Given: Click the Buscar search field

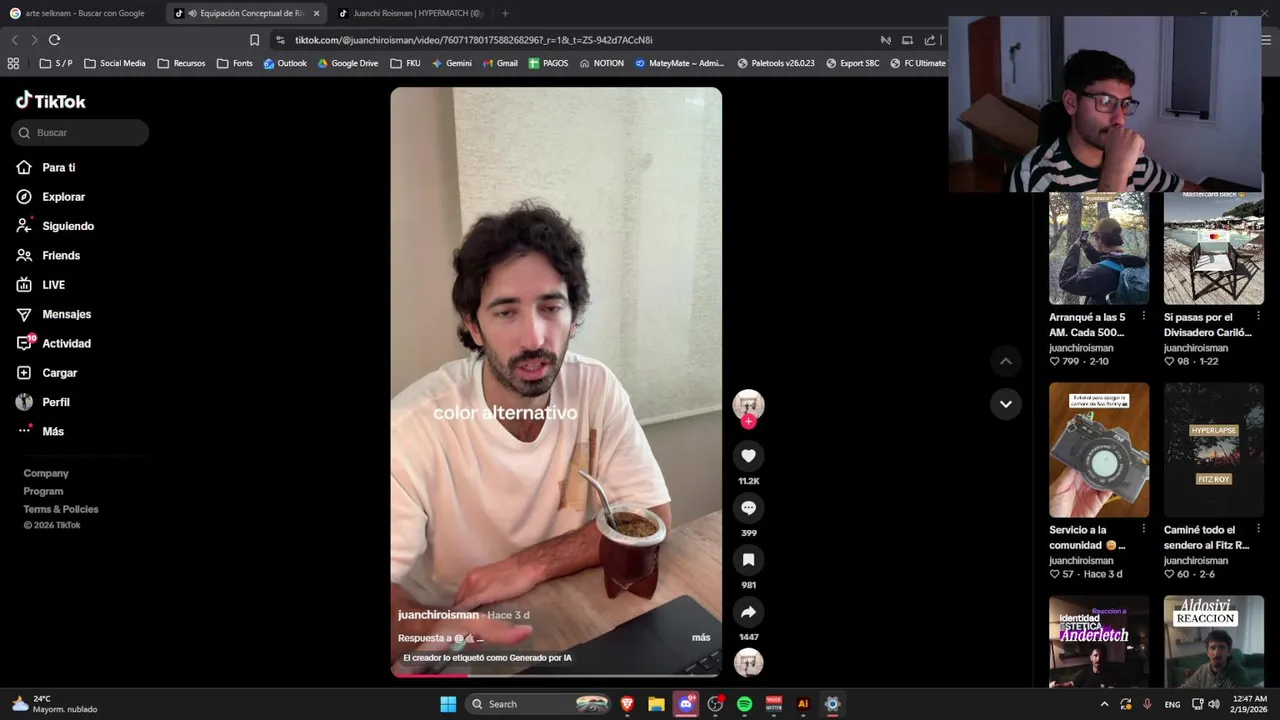Looking at the screenshot, I should [80, 133].
